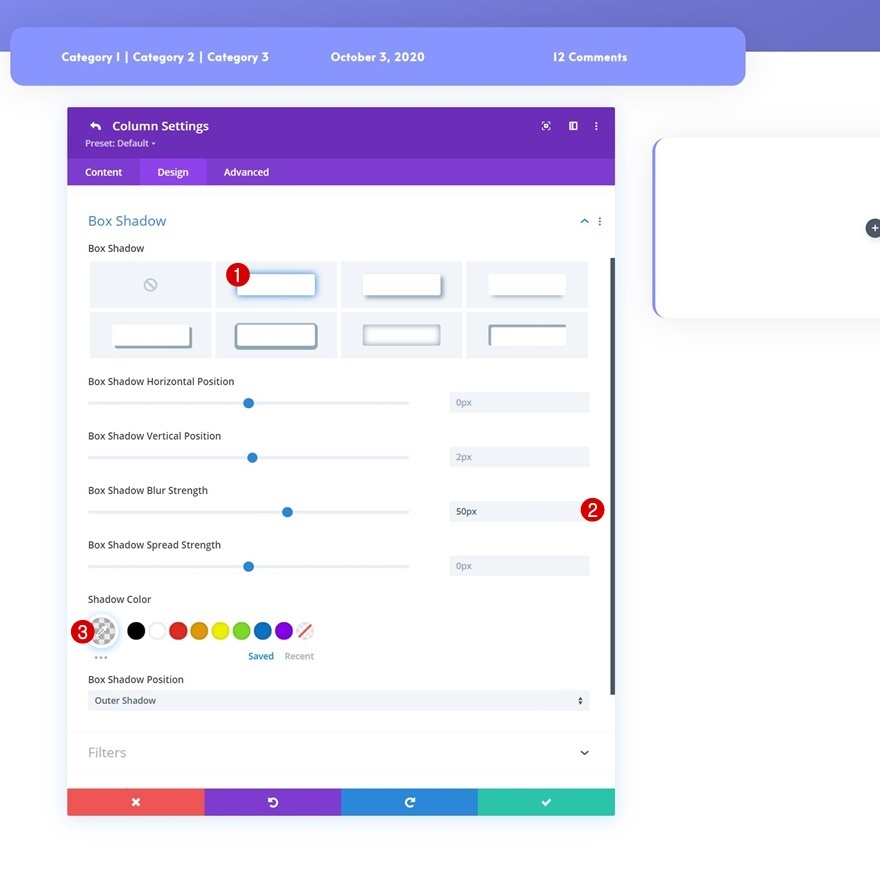The width and height of the screenshot is (880, 873).
Task: Click the Category 1 link
Action: pos(90,57)
